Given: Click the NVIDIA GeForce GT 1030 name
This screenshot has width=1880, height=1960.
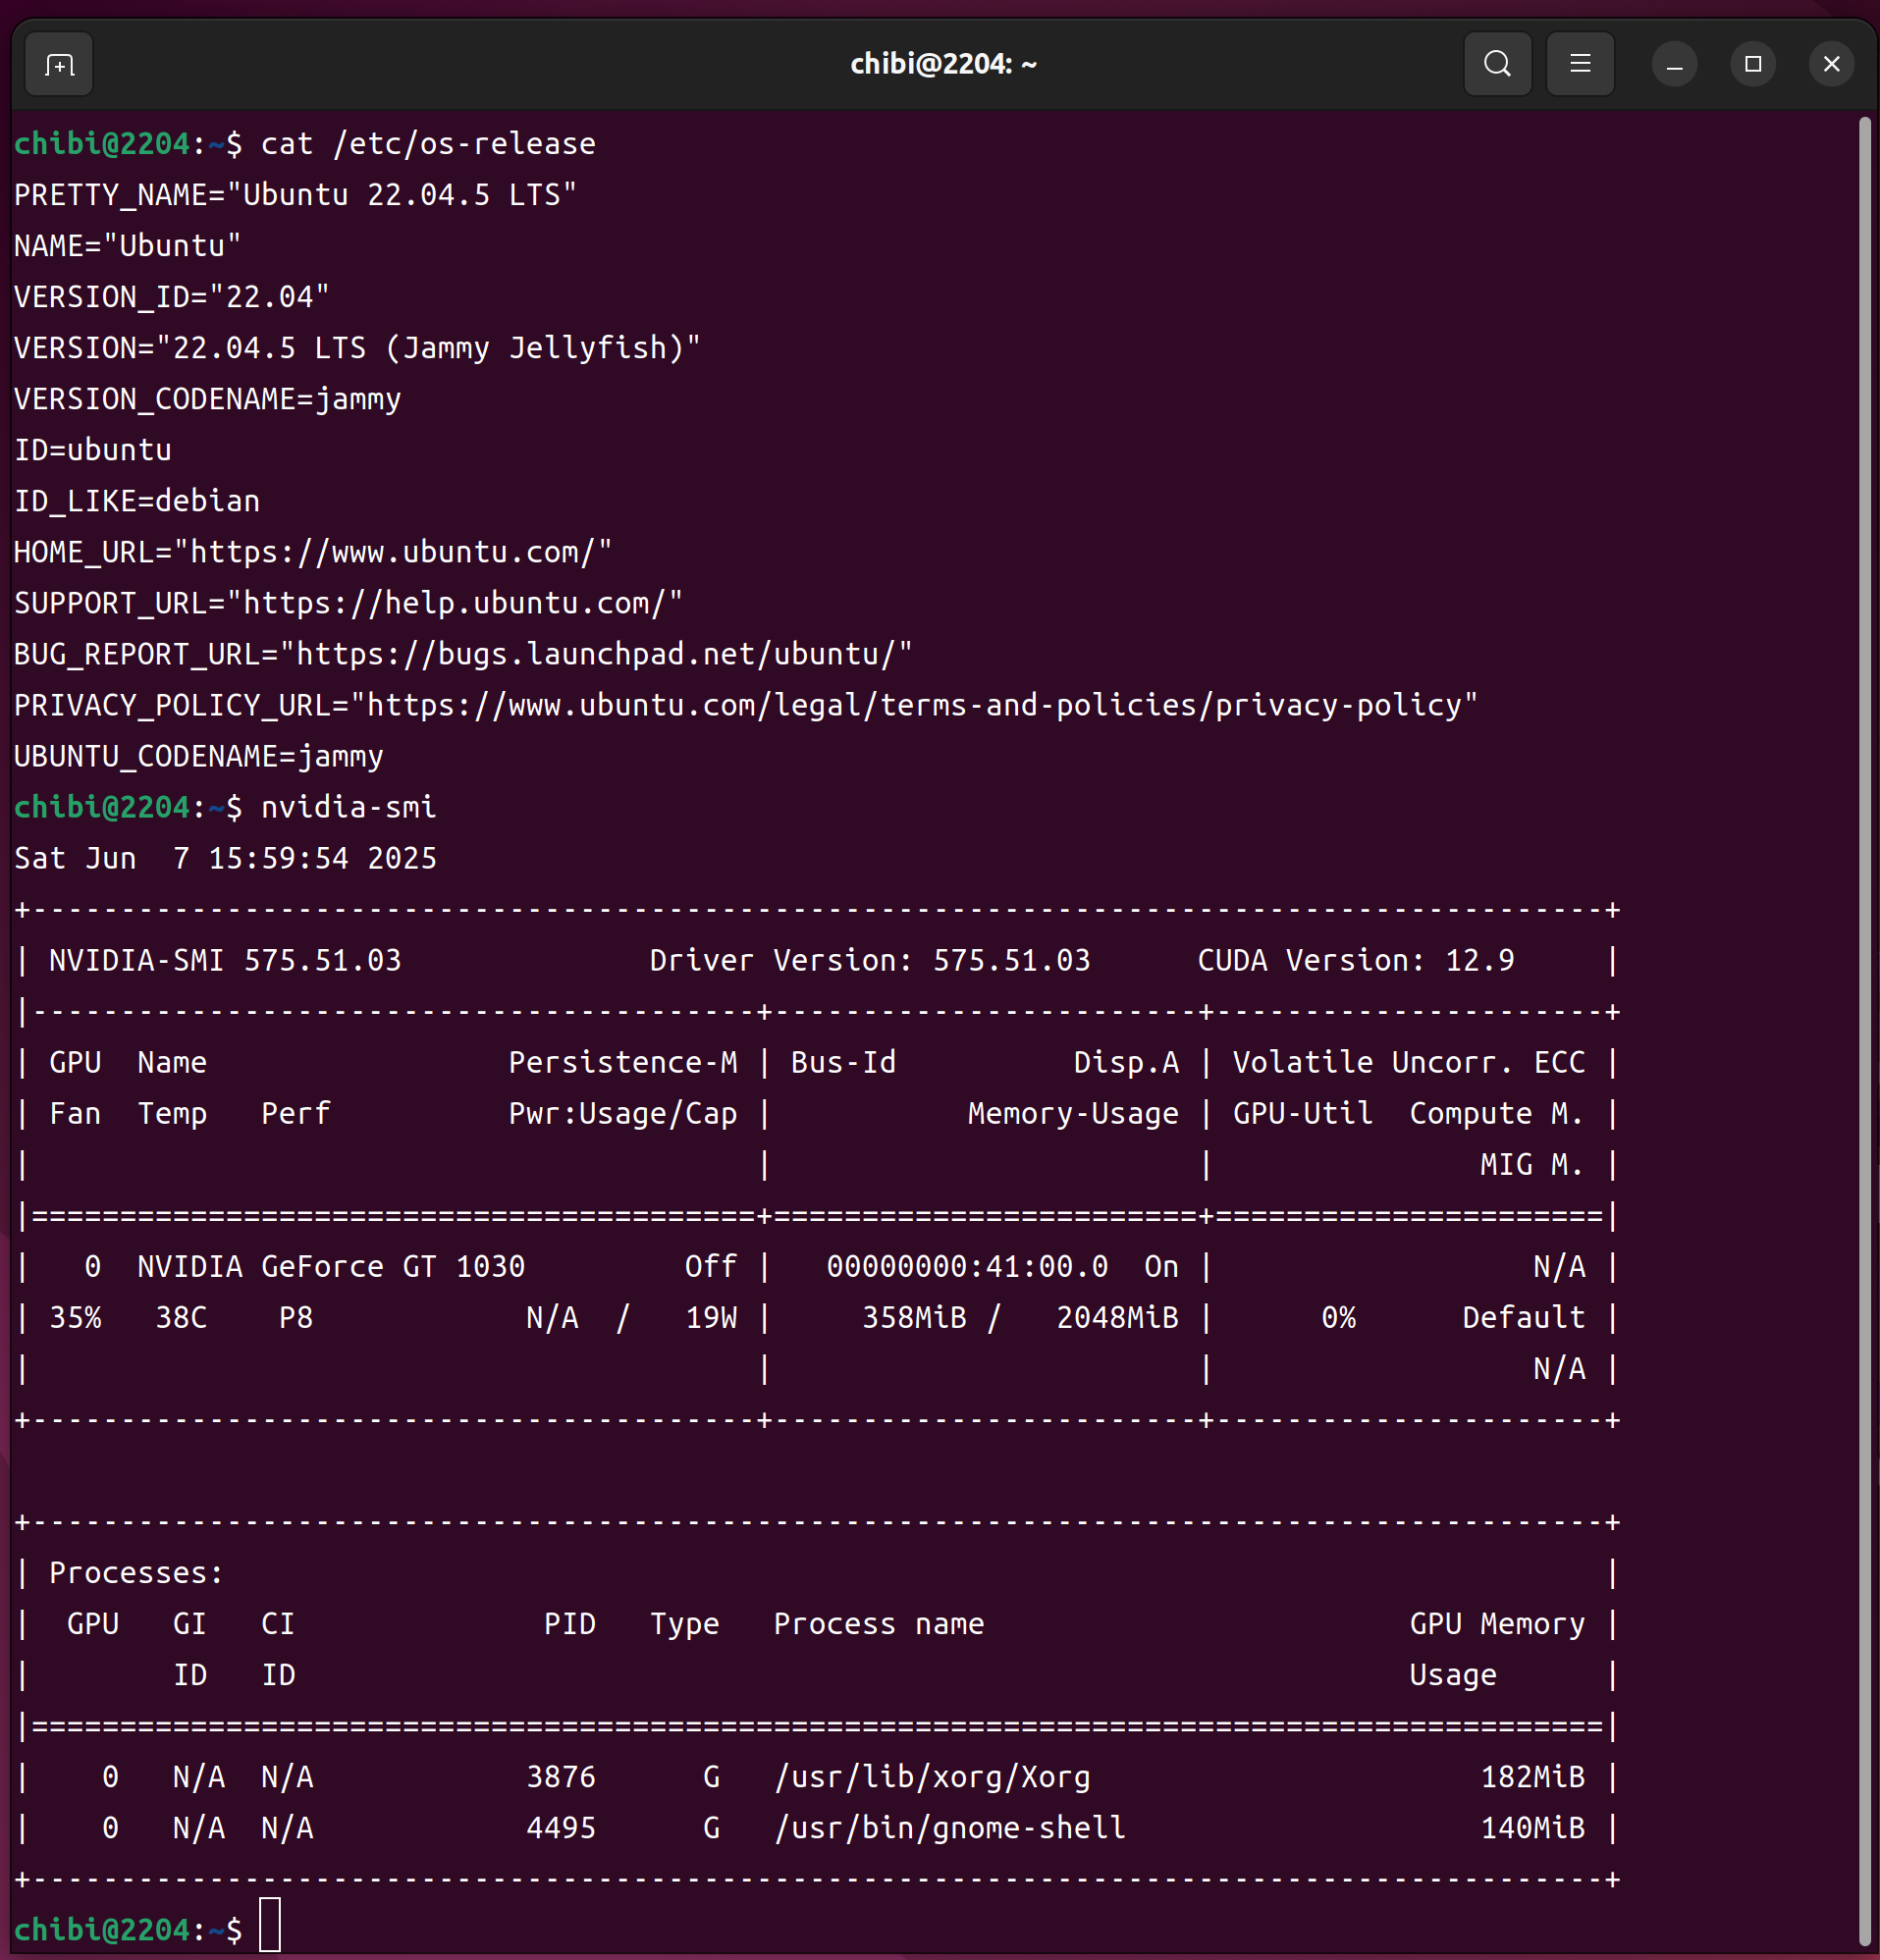Looking at the screenshot, I should [330, 1267].
